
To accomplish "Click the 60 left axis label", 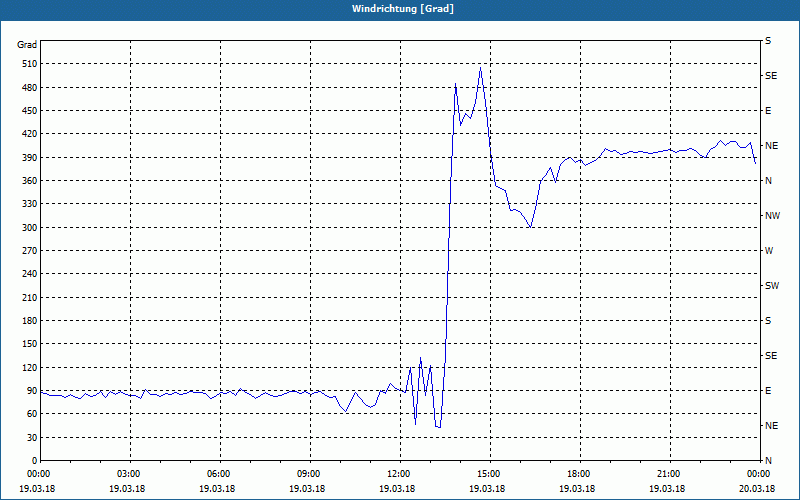I will [32, 414].
